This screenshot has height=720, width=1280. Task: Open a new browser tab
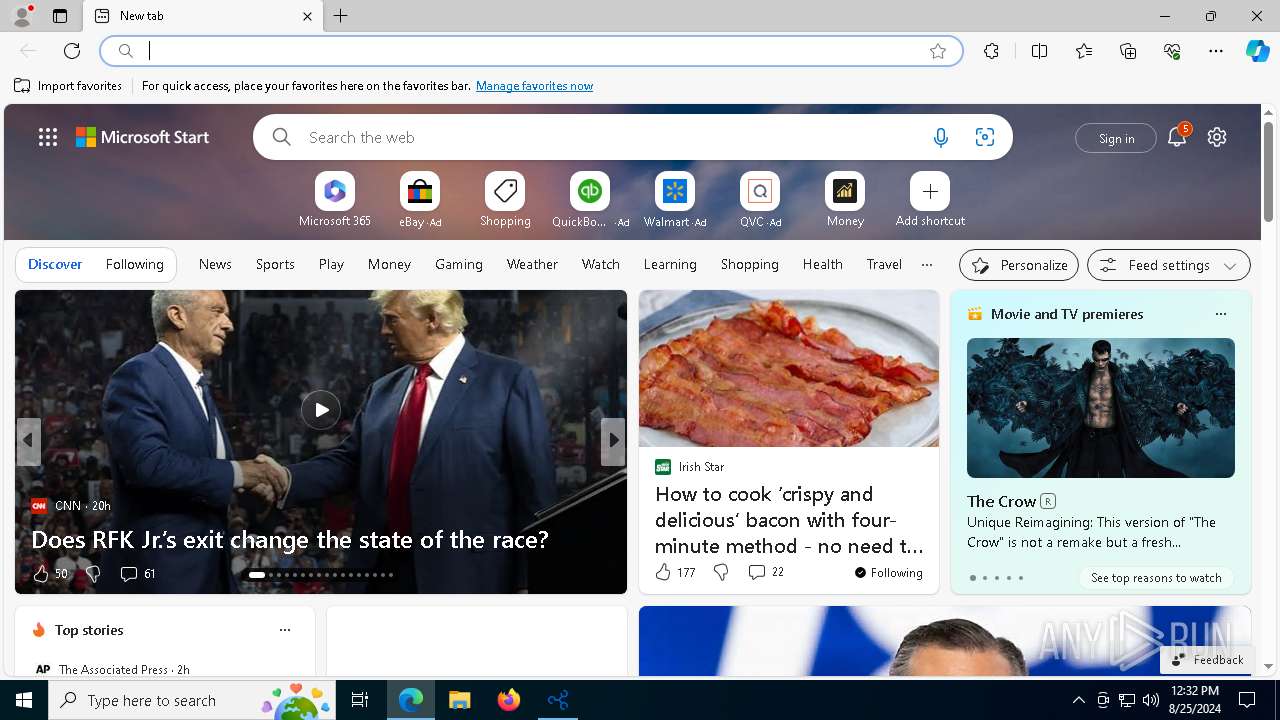pyautogui.click(x=341, y=16)
